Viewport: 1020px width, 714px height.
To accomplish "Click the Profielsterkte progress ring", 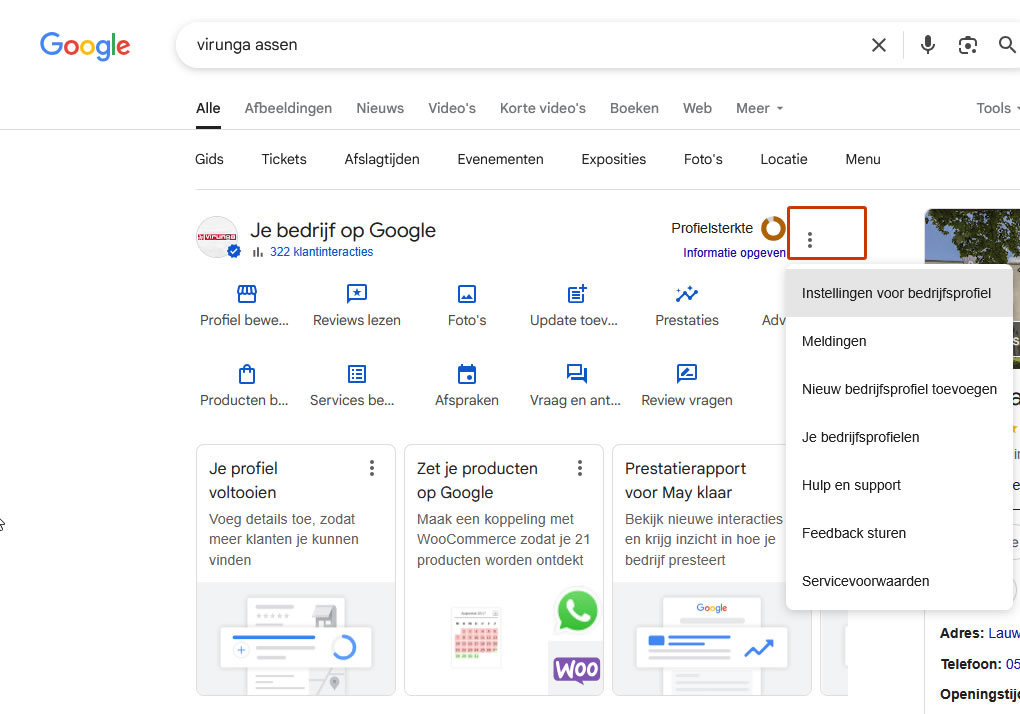I will tap(773, 228).
